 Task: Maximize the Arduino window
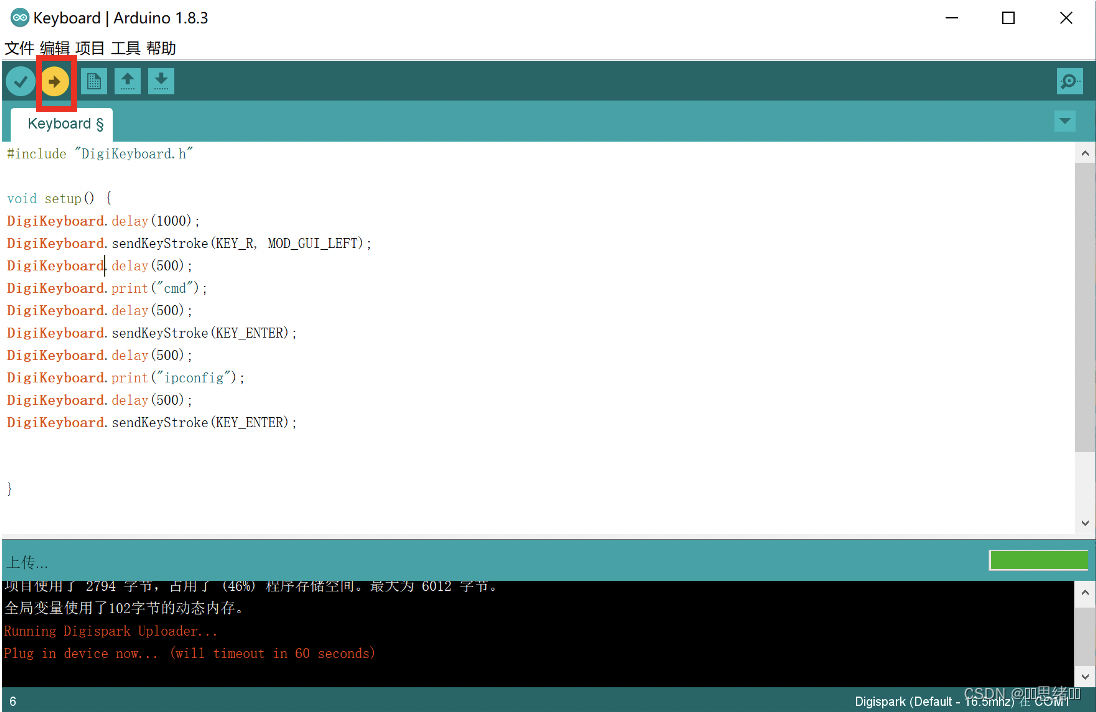click(x=1008, y=17)
